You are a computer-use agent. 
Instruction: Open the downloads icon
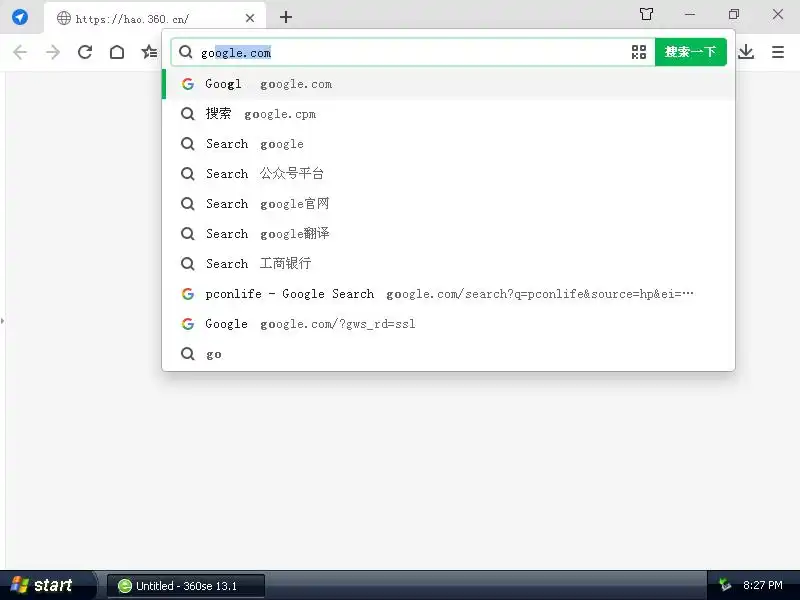pos(746,52)
